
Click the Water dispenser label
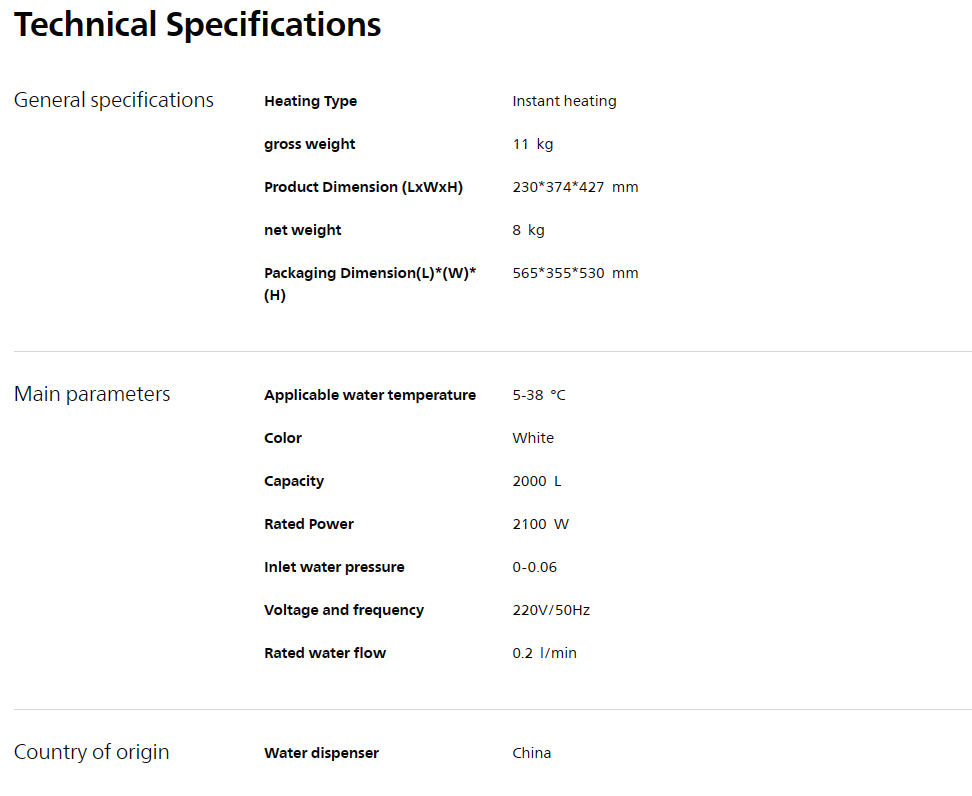coord(321,753)
